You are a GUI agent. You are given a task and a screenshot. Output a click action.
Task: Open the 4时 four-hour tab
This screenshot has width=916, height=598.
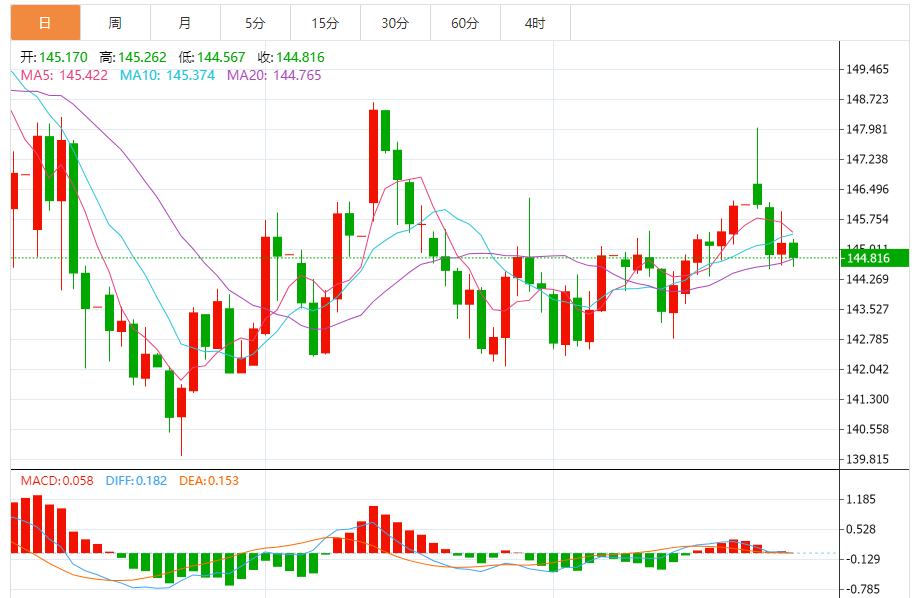536,23
